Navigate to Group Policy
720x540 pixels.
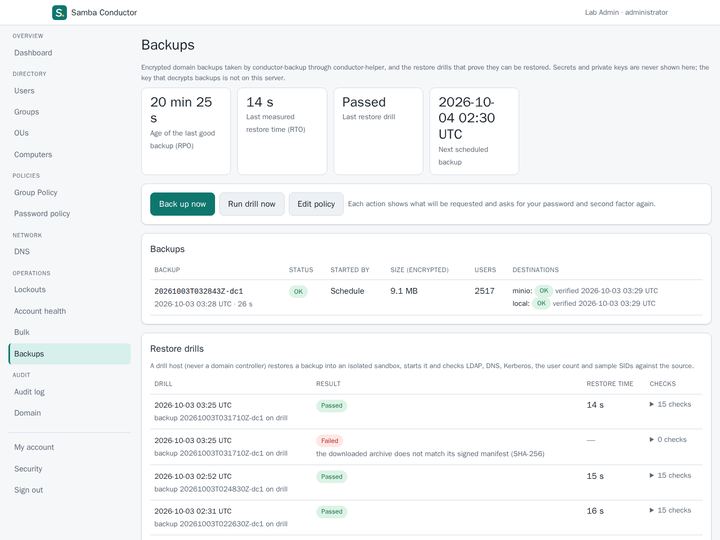(x=36, y=192)
